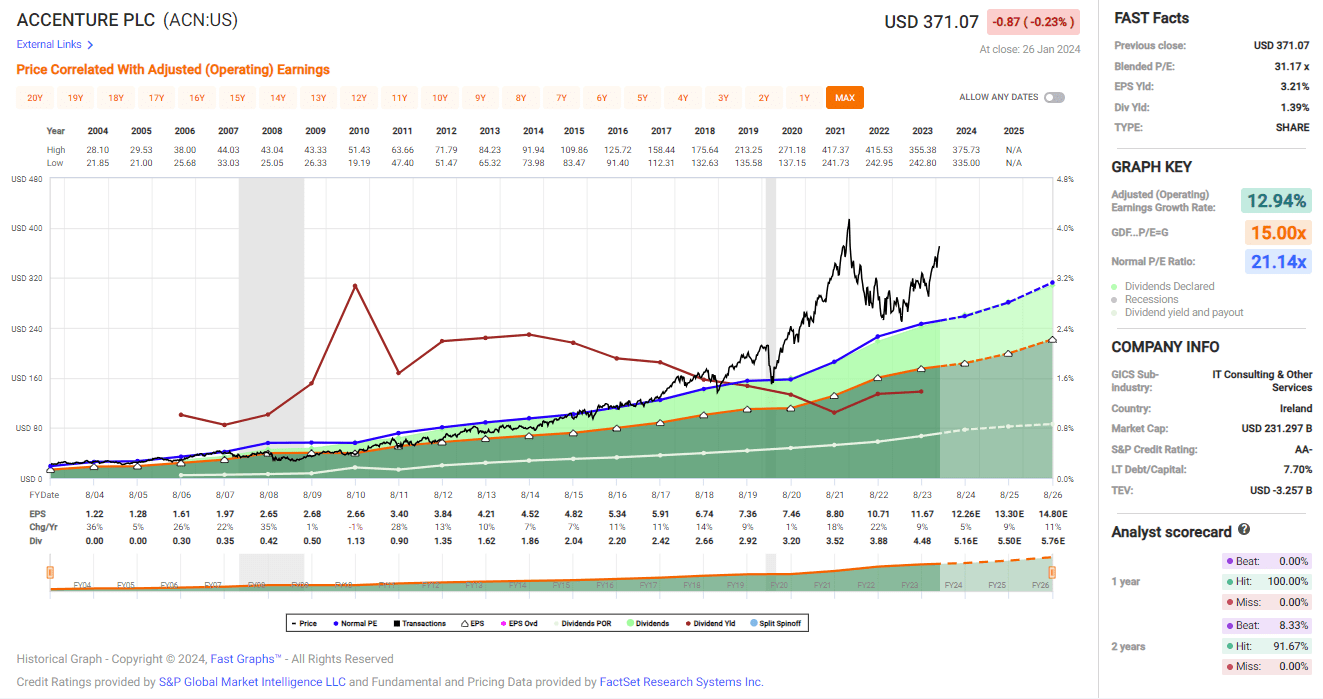Select the 15Y time range
The width and height of the screenshot is (1323, 699).
(x=237, y=98)
